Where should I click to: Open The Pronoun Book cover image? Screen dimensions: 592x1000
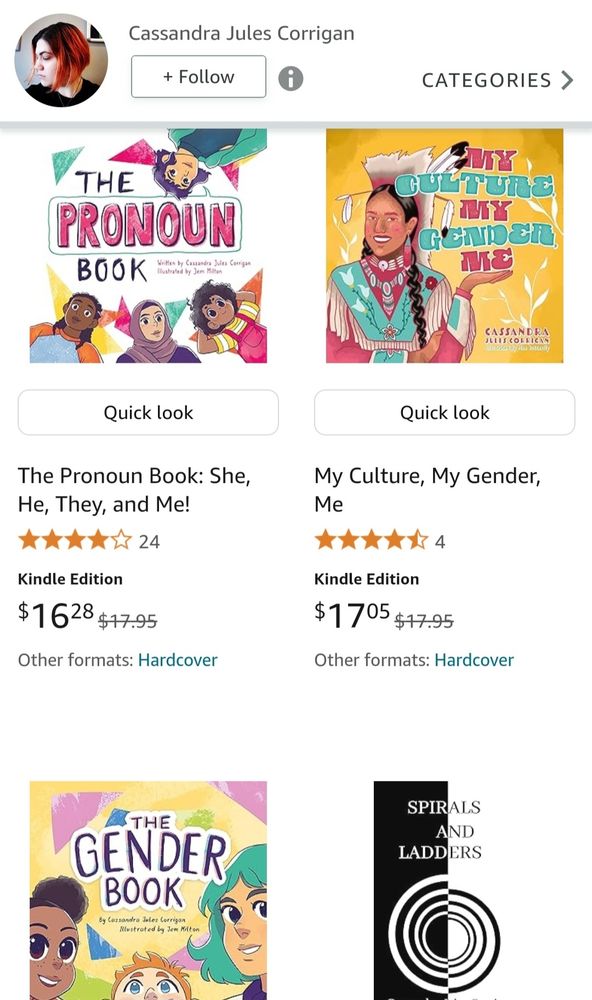148,246
